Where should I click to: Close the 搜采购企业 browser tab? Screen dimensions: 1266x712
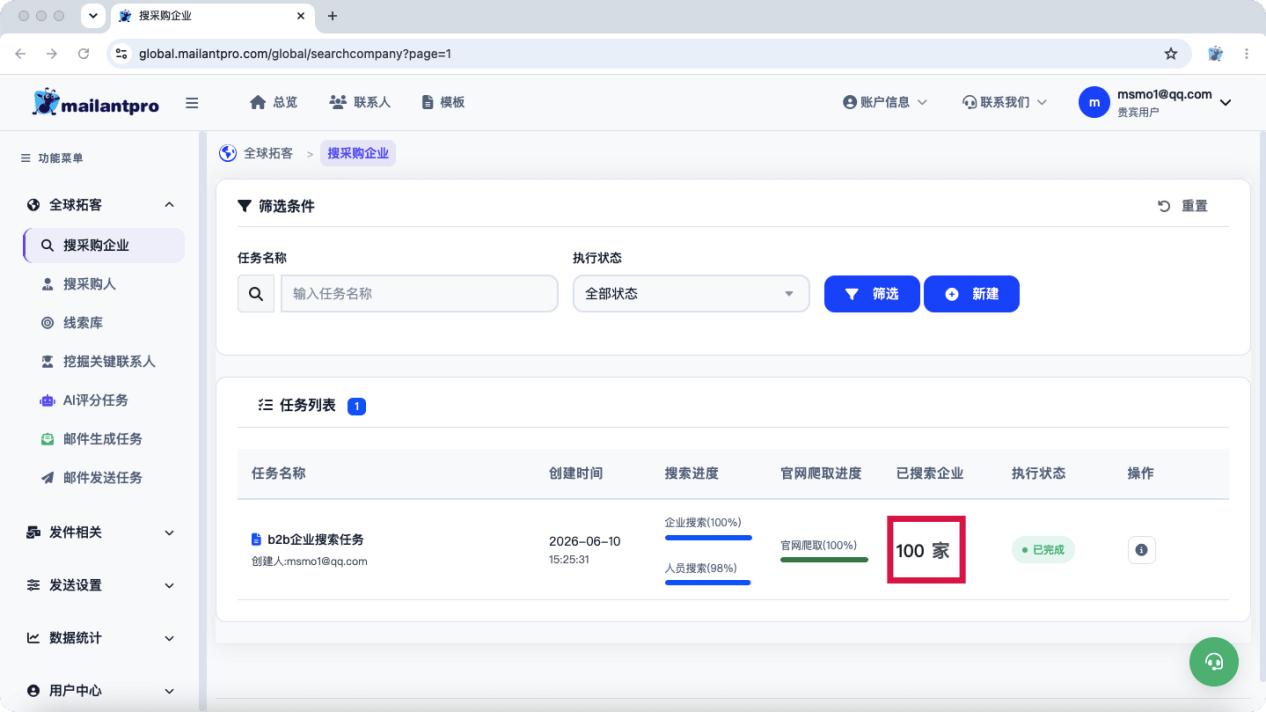point(301,16)
